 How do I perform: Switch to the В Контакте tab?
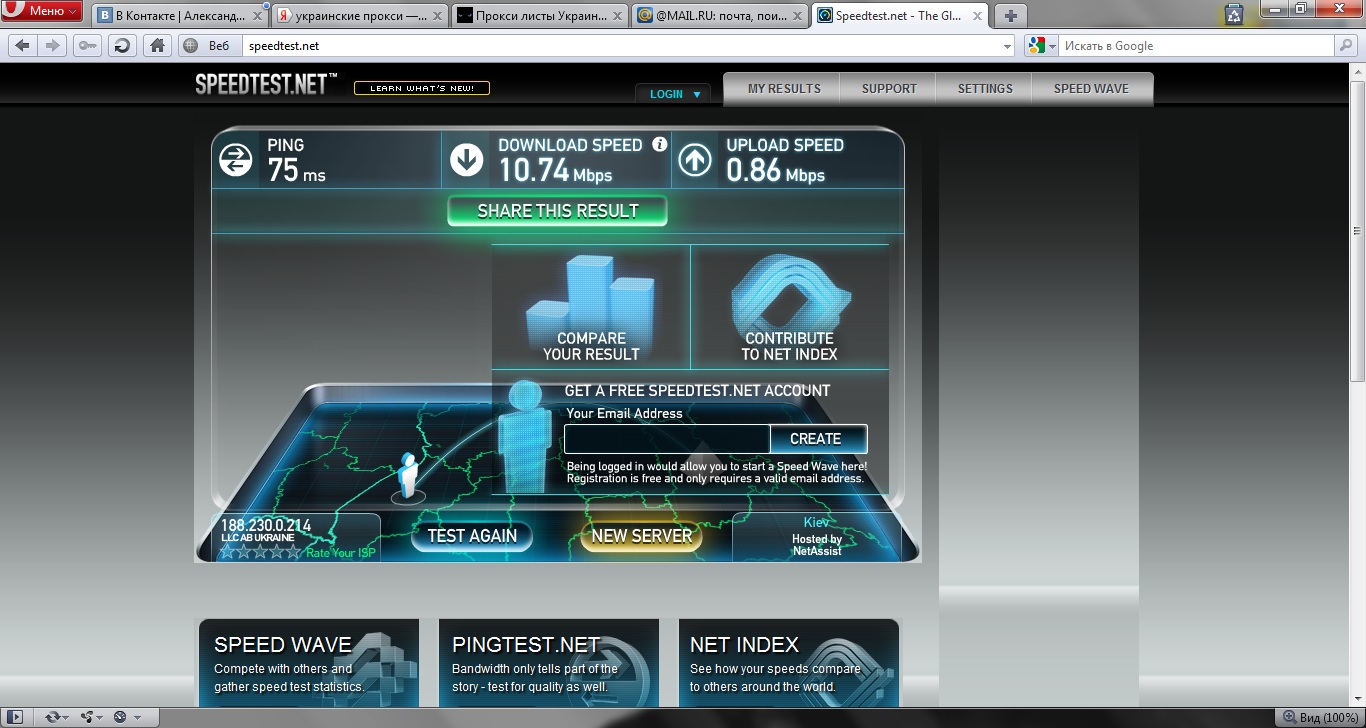click(x=178, y=16)
